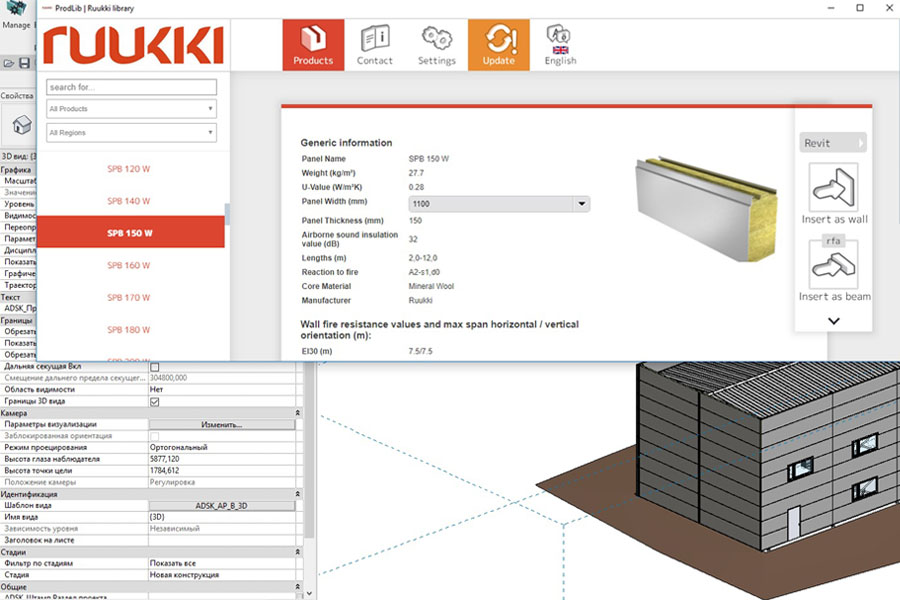Toggle the Границы 3D вида checkbox
Viewport: 900px width, 600px height.
pos(154,402)
